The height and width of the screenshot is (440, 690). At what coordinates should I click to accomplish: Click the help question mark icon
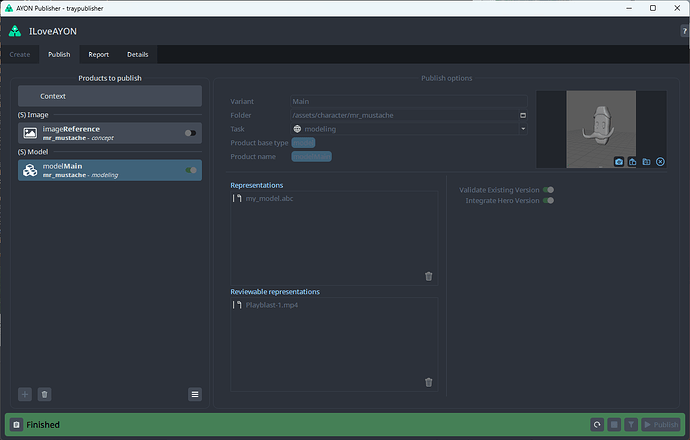coord(684,31)
